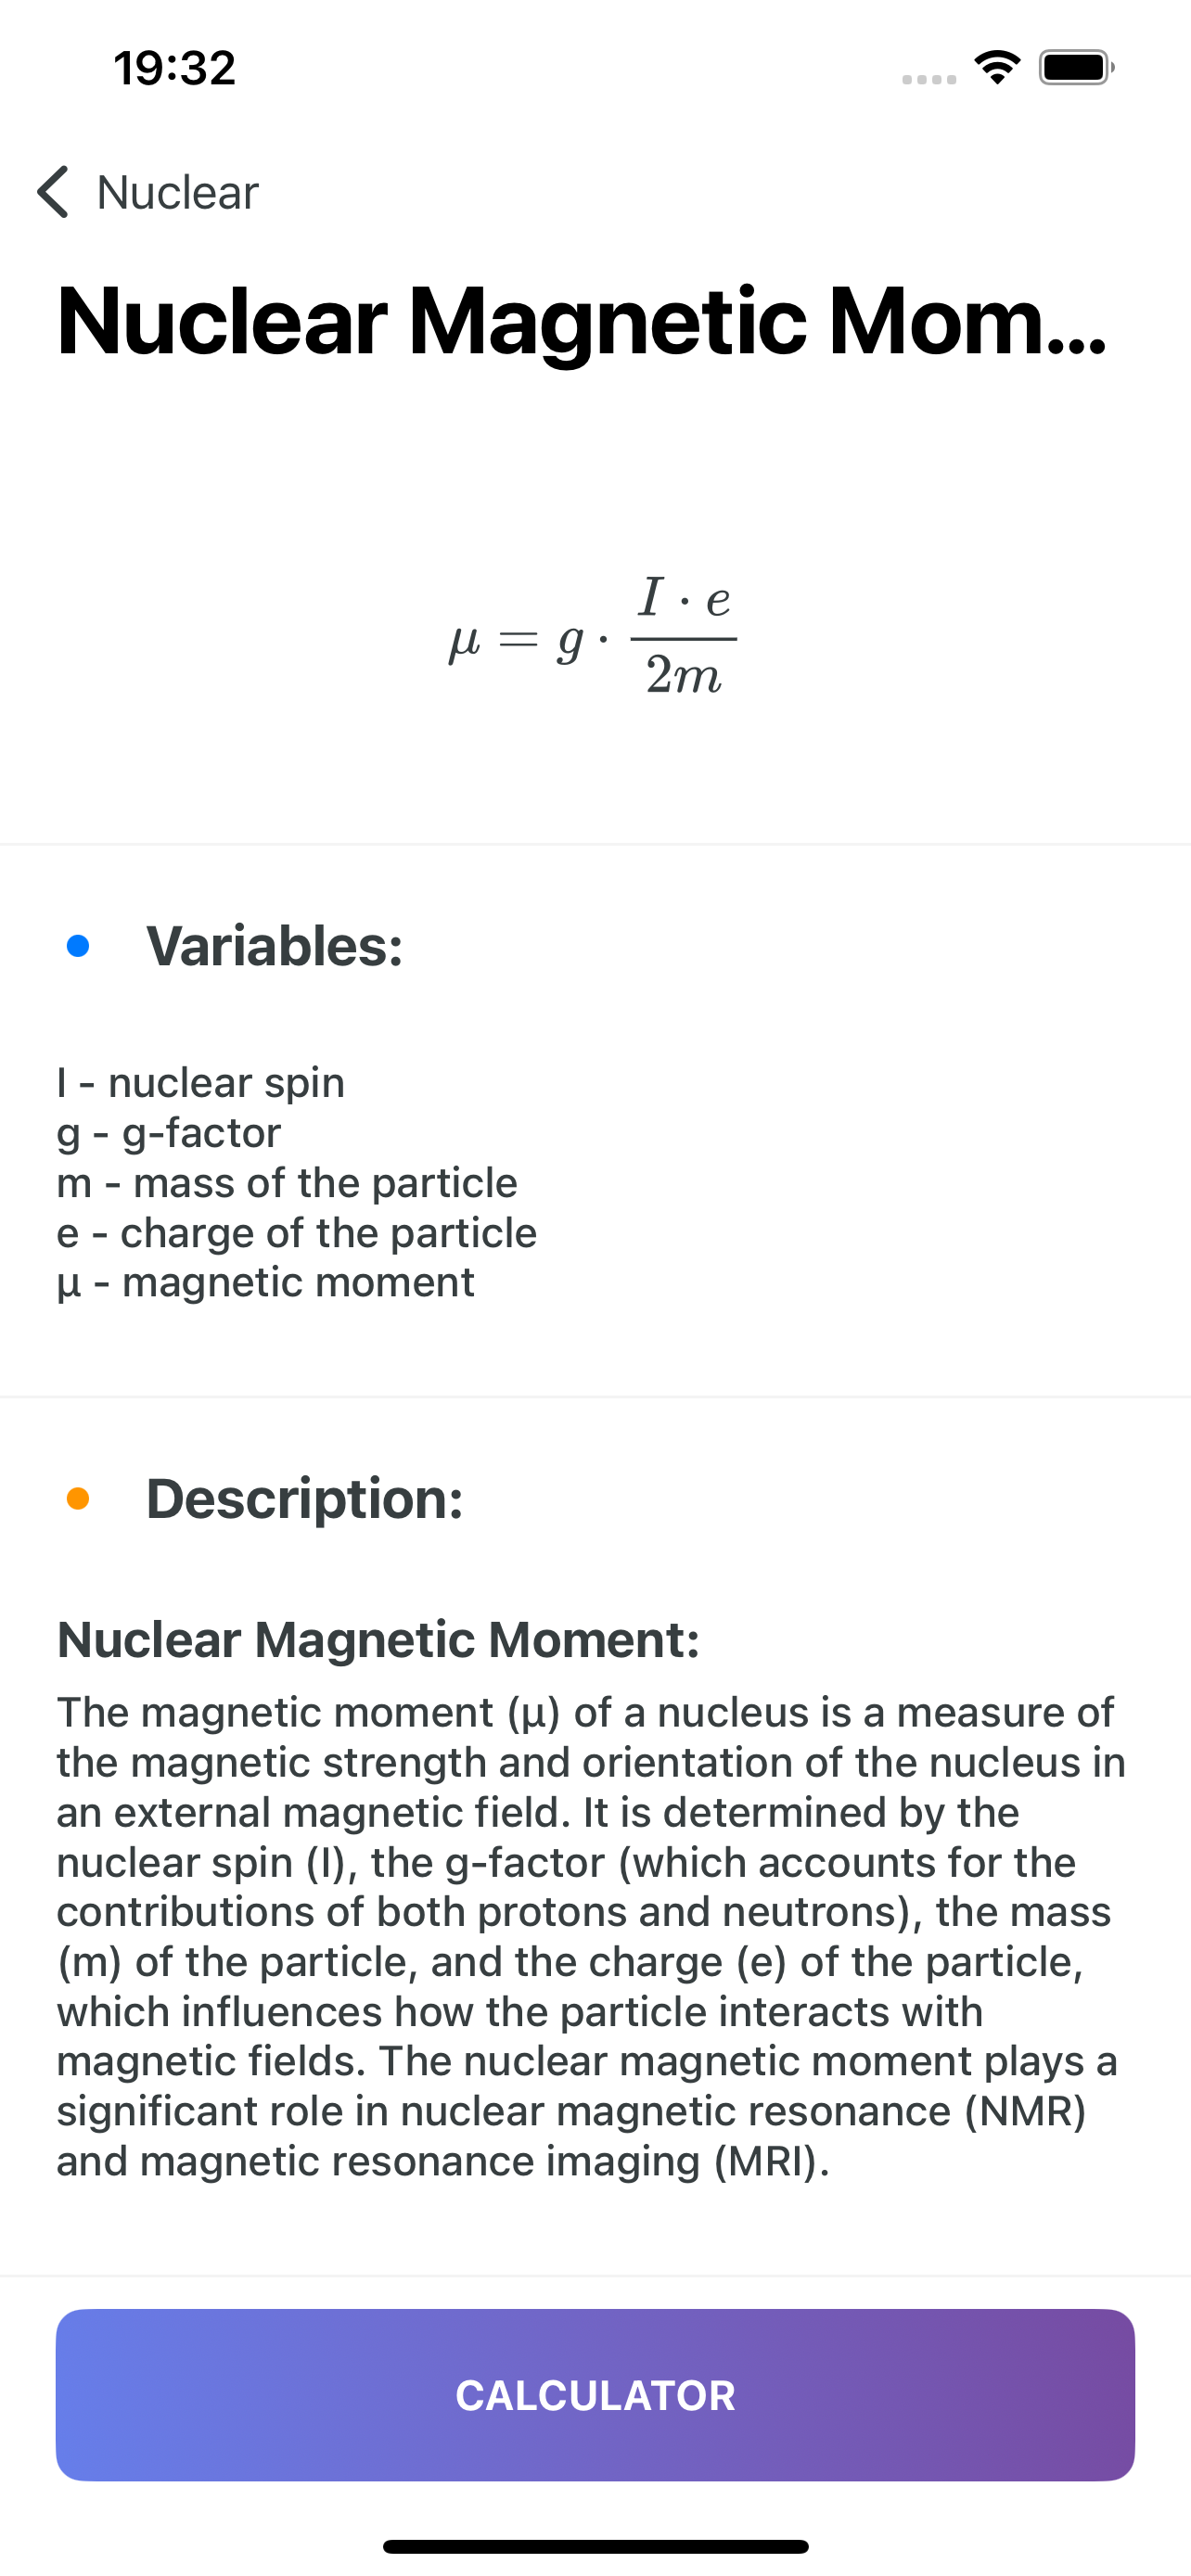
Task: Tap the home indicator bar
Action: (x=595, y=2546)
